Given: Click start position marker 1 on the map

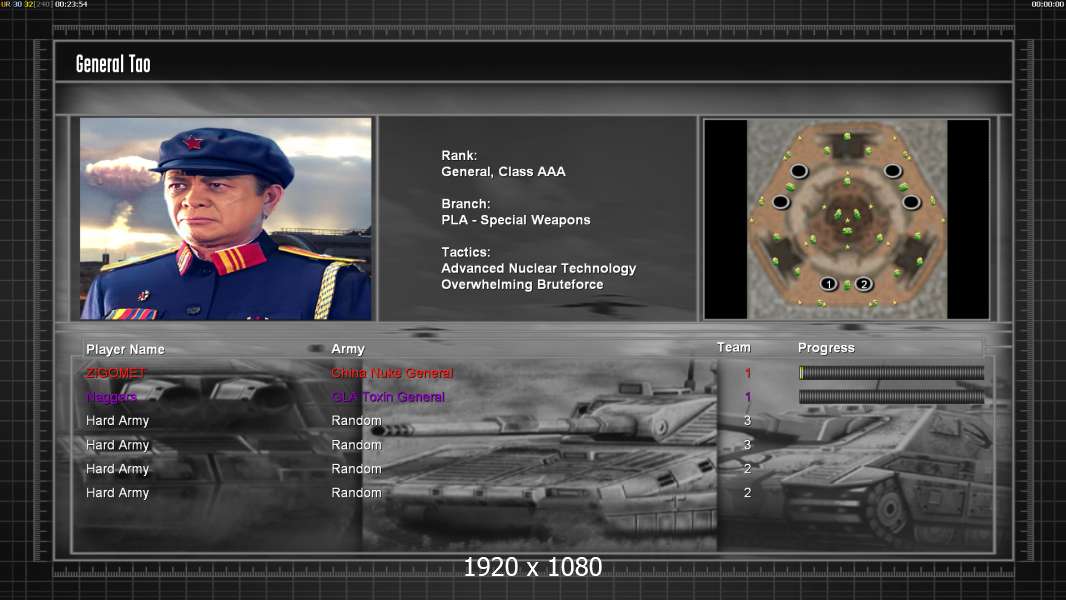Looking at the screenshot, I should 828,284.
